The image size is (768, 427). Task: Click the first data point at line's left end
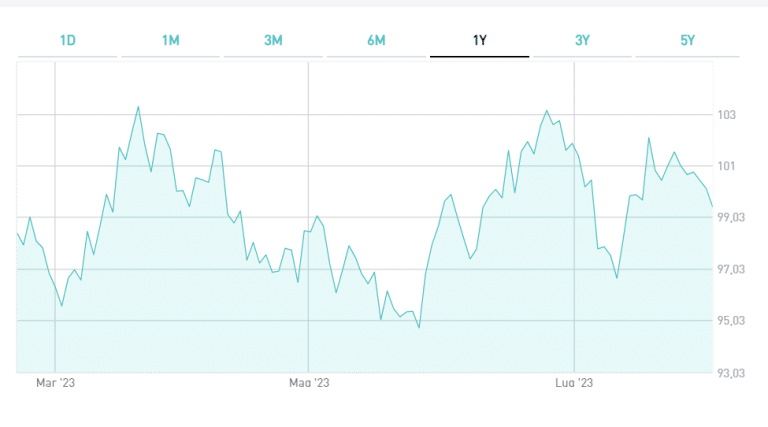[18, 233]
